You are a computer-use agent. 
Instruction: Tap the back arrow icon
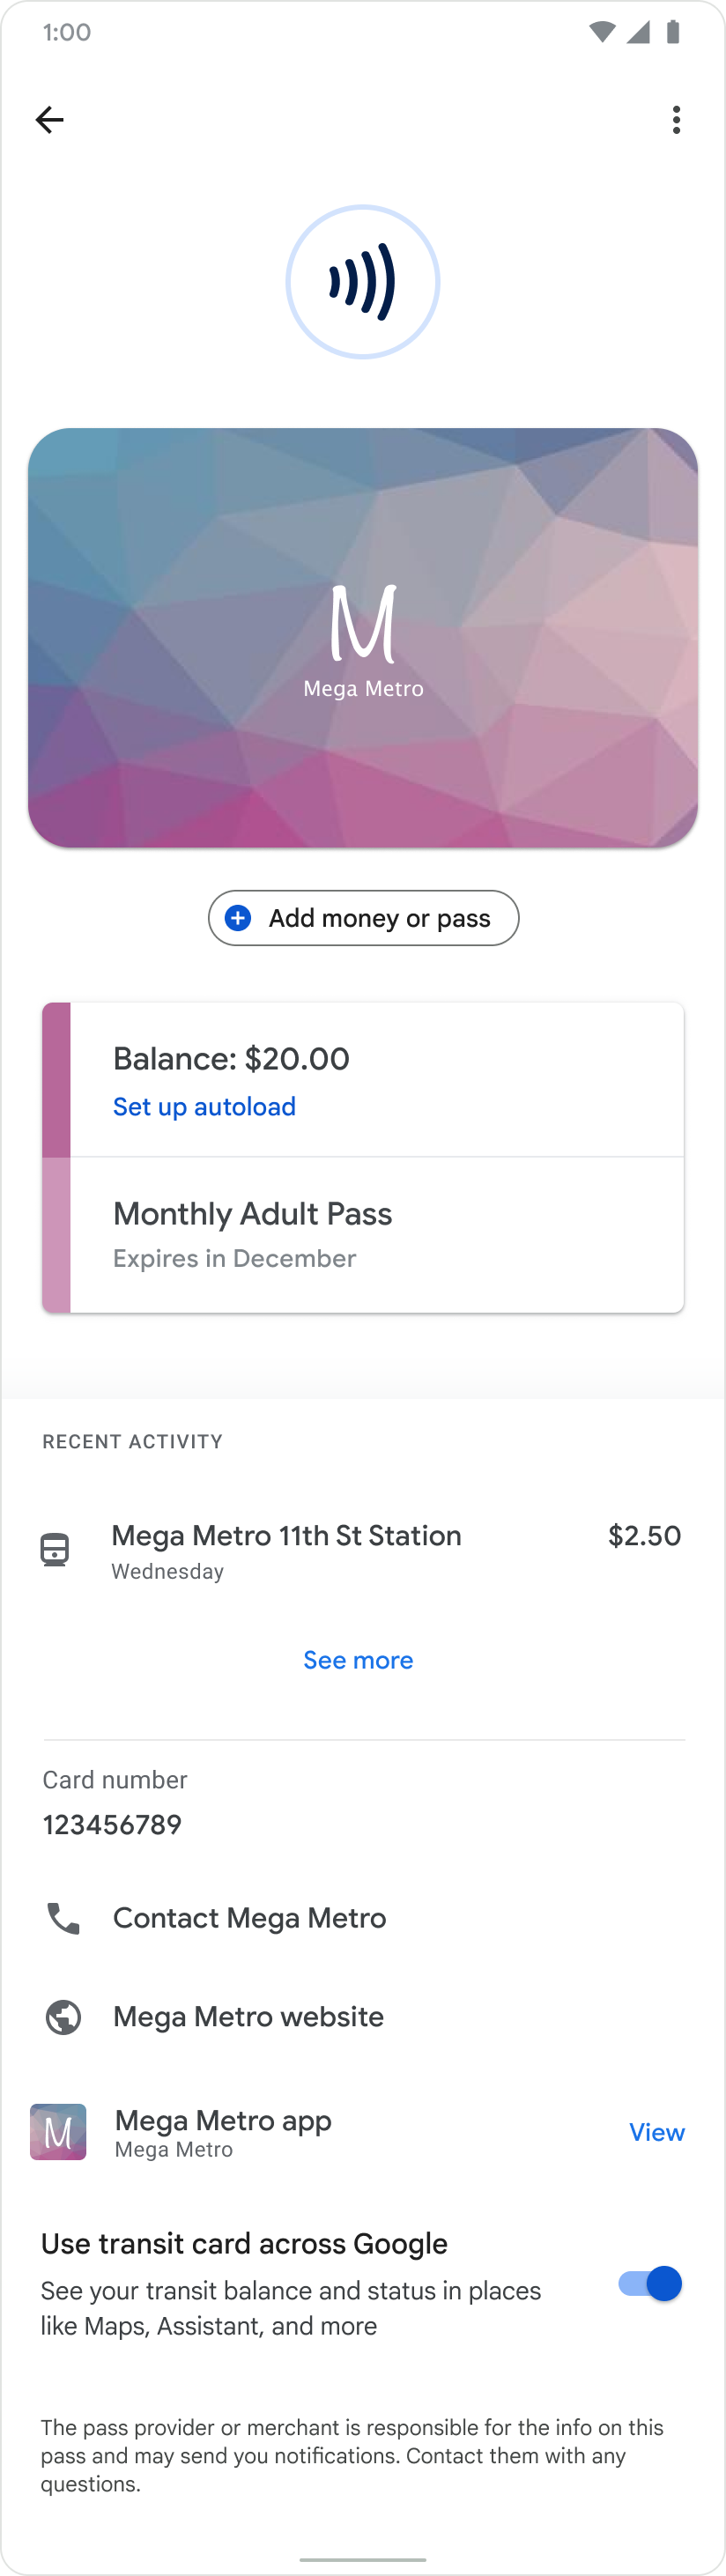click(49, 120)
